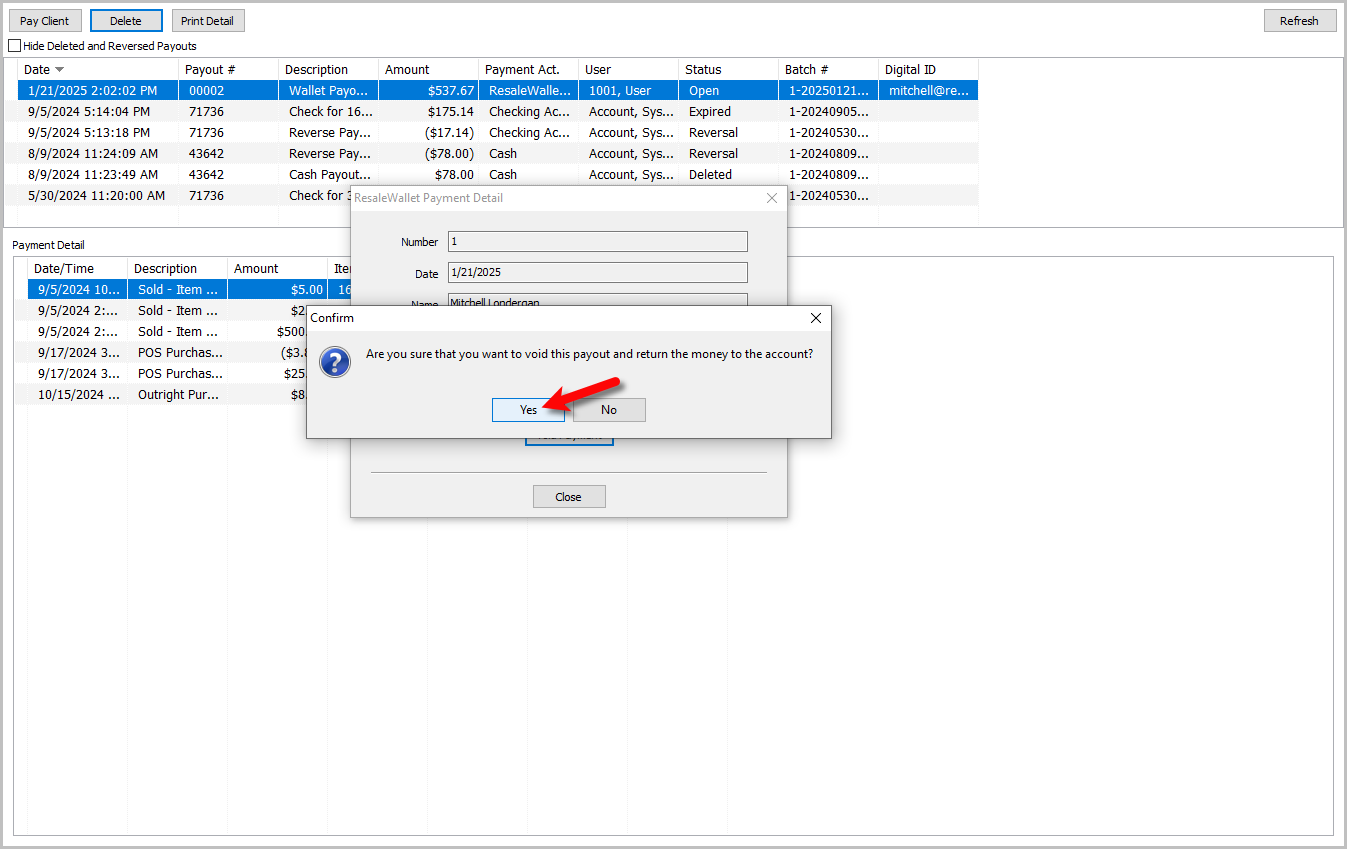
Task: Confirm voiding the payout with Yes
Action: pos(528,410)
